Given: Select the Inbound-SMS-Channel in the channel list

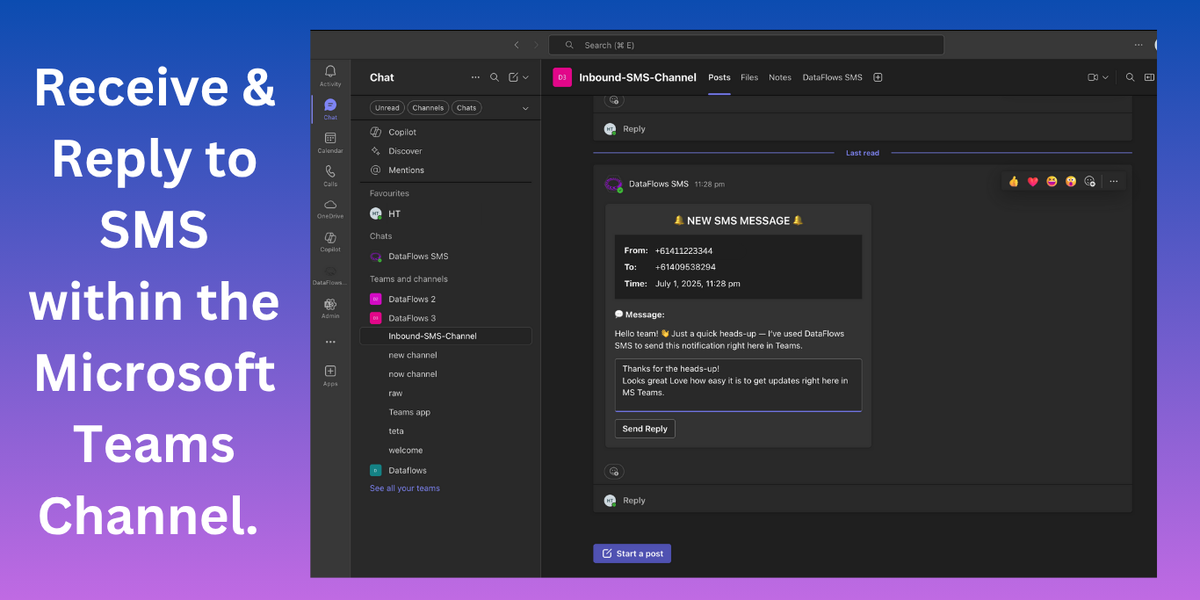Looking at the screenshot, I should (x=445, y=336).
